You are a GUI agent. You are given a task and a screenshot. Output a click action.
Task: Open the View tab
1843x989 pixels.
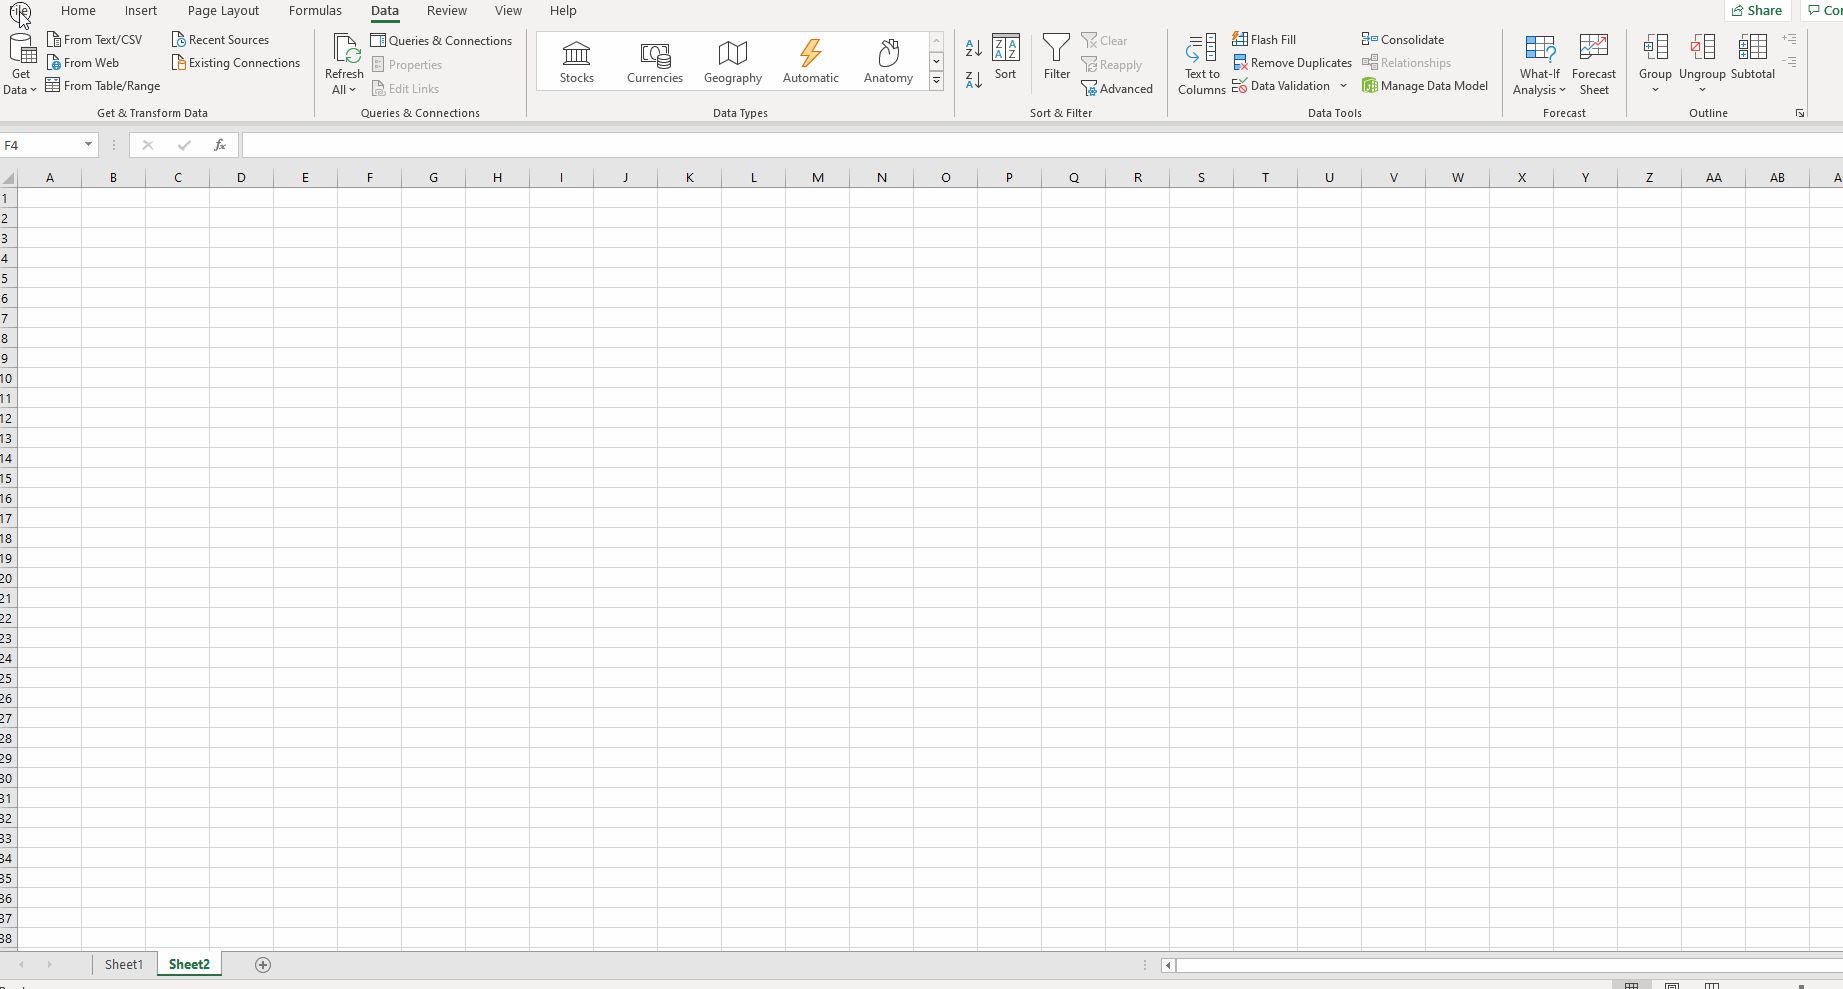[508, 11]
